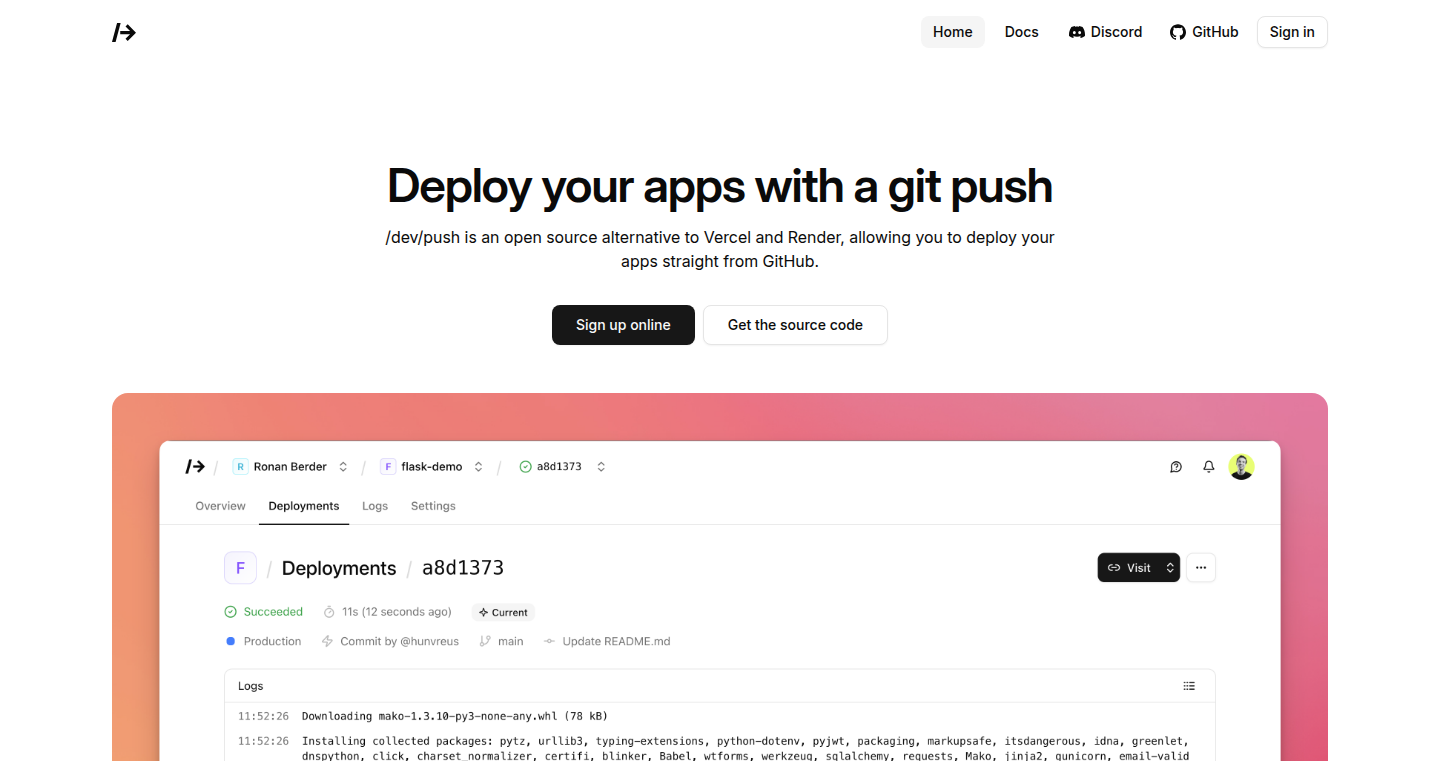Expand the flask-demo project switcher chevrons
The width and height of the screenshot is (1440, 761).
point(478,466)
